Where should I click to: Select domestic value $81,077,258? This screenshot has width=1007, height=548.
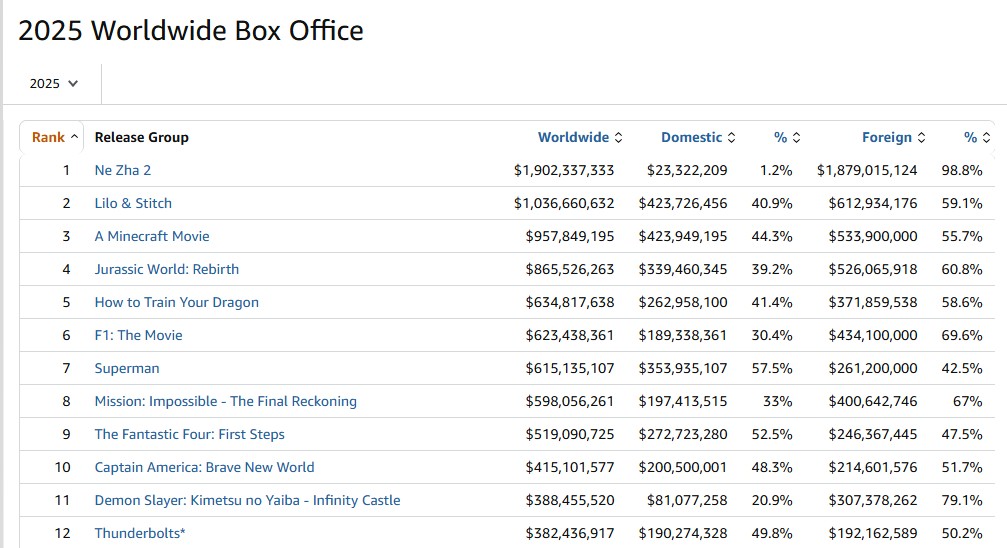click(687, 500)
